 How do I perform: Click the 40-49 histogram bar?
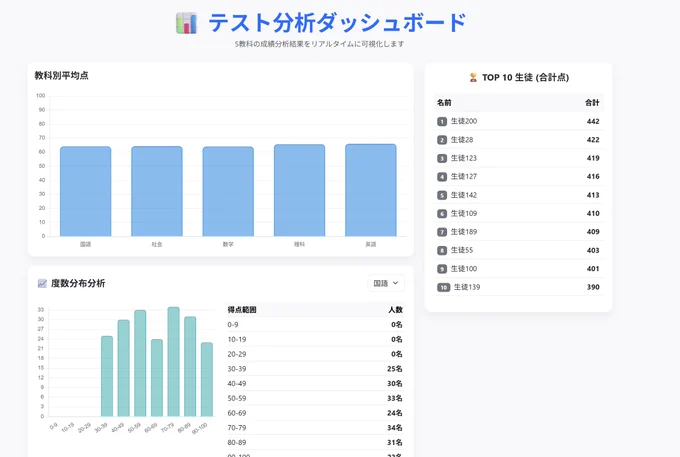point(124,368)
